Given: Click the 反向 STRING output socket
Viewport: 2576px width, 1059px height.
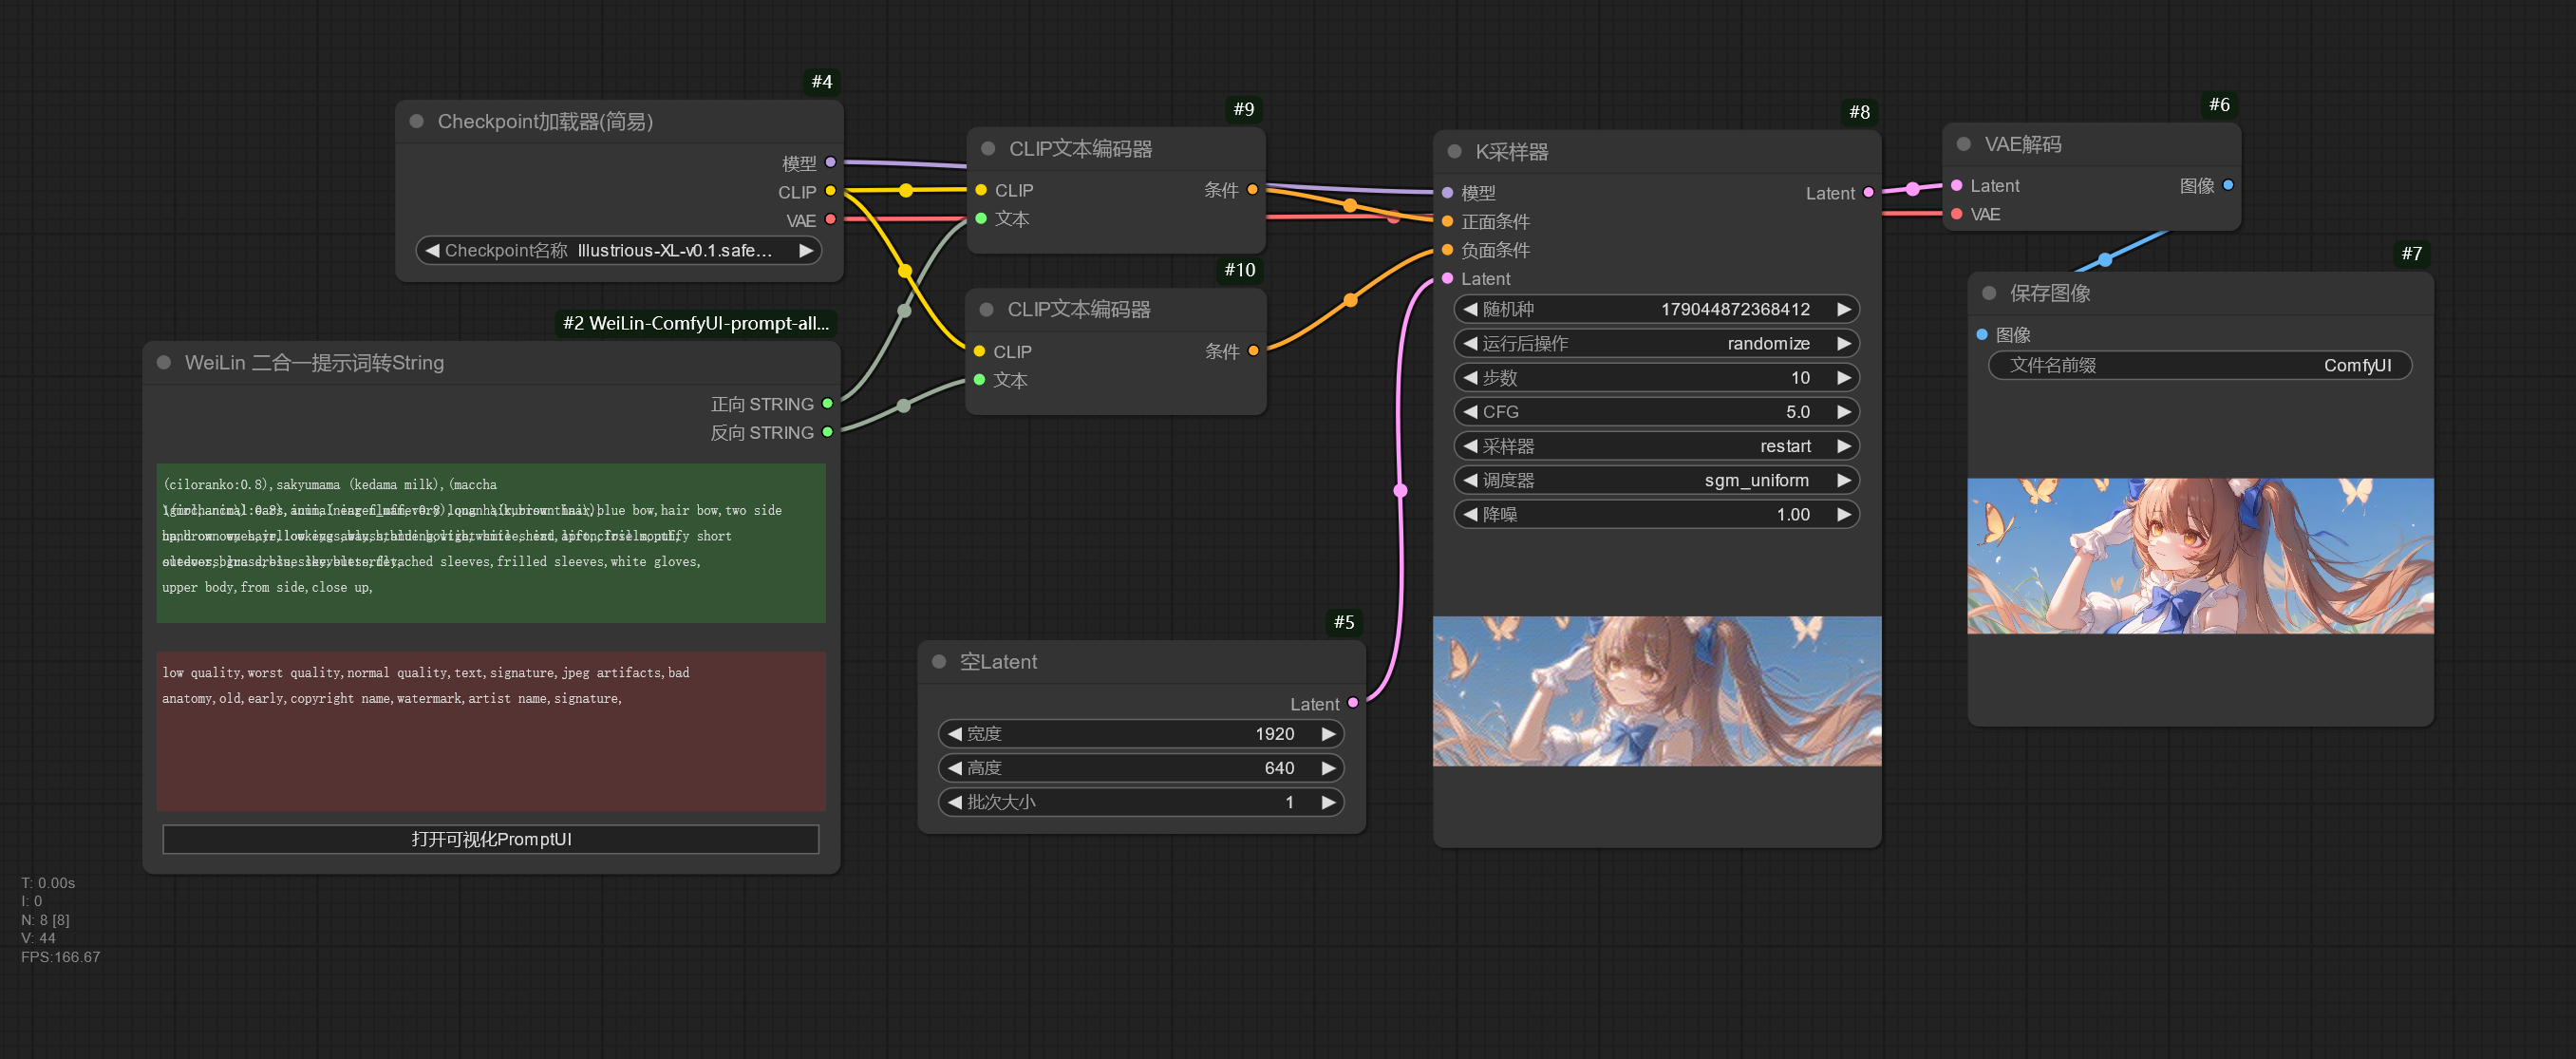Looking at the screenshot, I should (x=827, y=432).
